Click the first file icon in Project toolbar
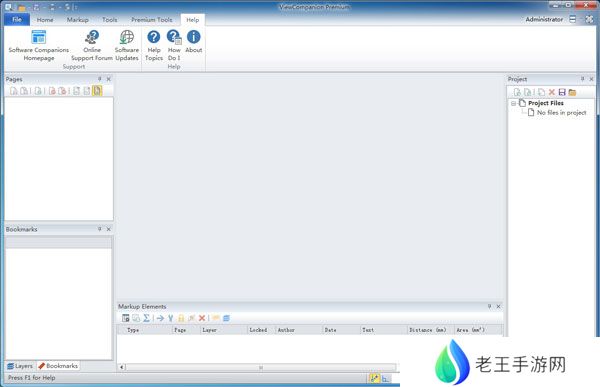This screenshot has width=600, height=387. tap(517, 92)
